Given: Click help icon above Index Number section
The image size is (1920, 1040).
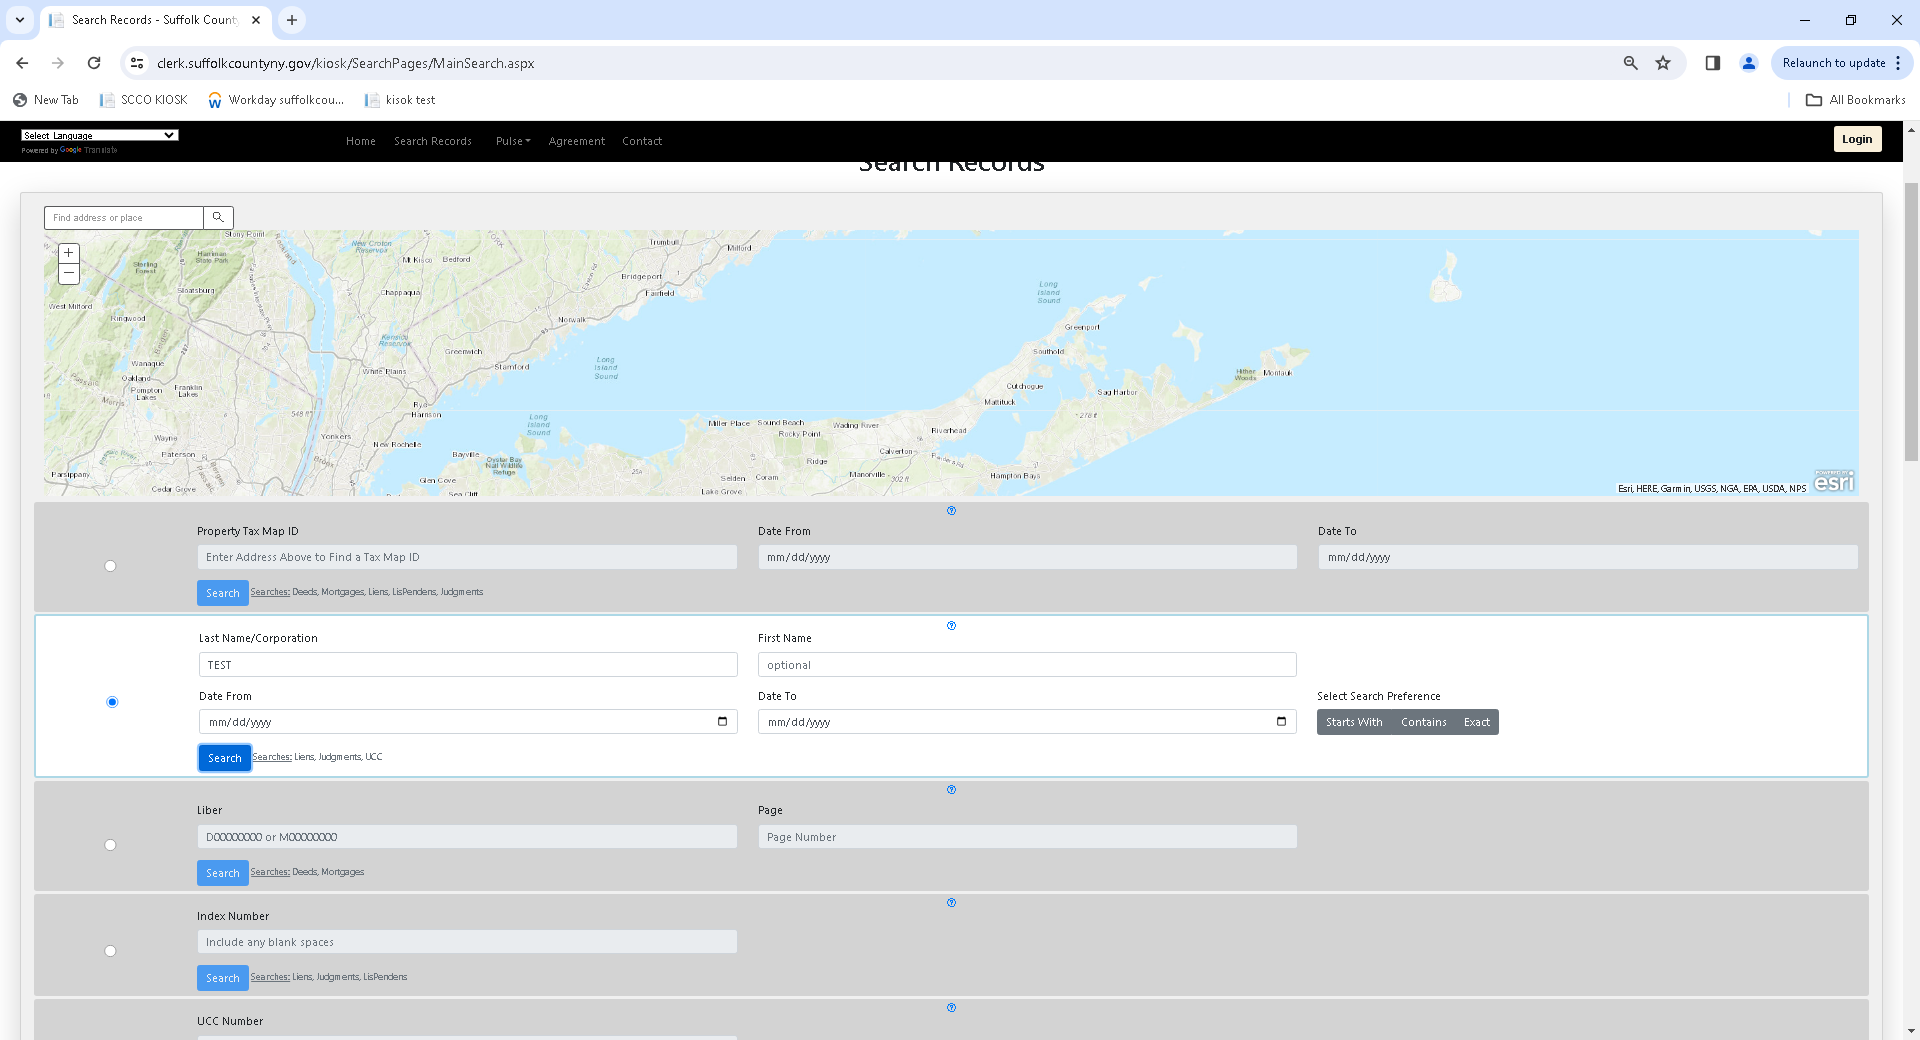Looking at the screenshot, I should [x=951, y=903].
